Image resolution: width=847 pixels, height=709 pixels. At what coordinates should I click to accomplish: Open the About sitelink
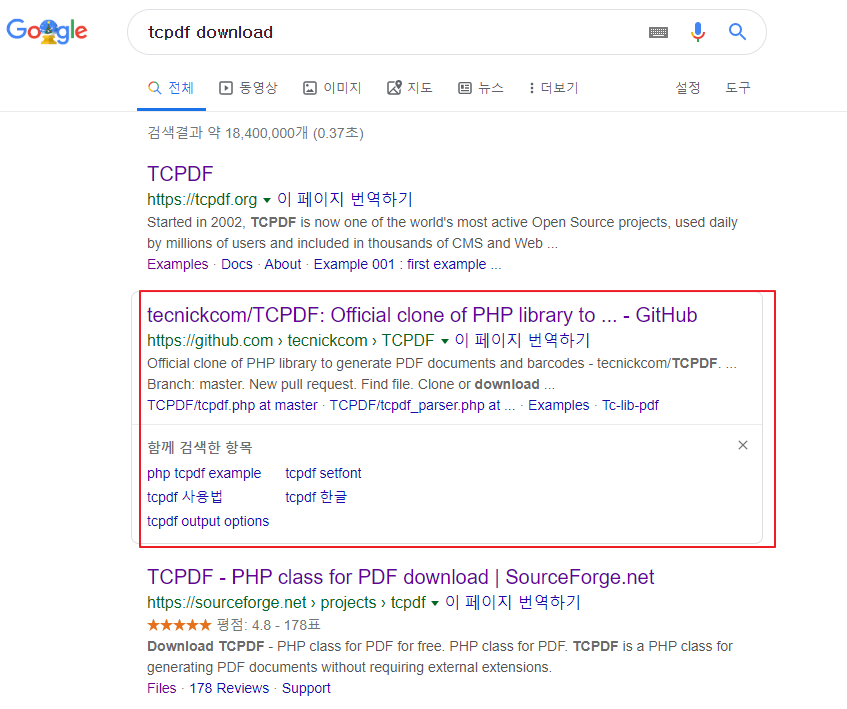[283, 264]
